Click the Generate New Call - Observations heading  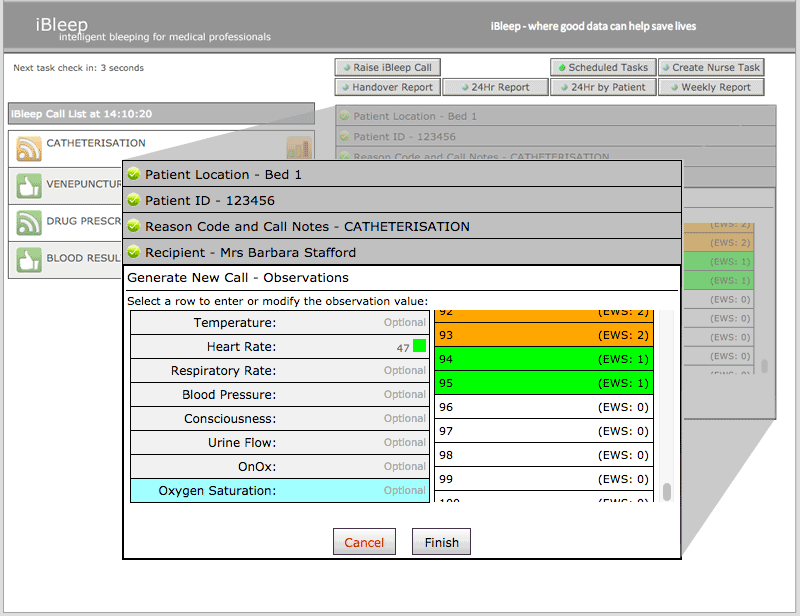pos(238,278)
